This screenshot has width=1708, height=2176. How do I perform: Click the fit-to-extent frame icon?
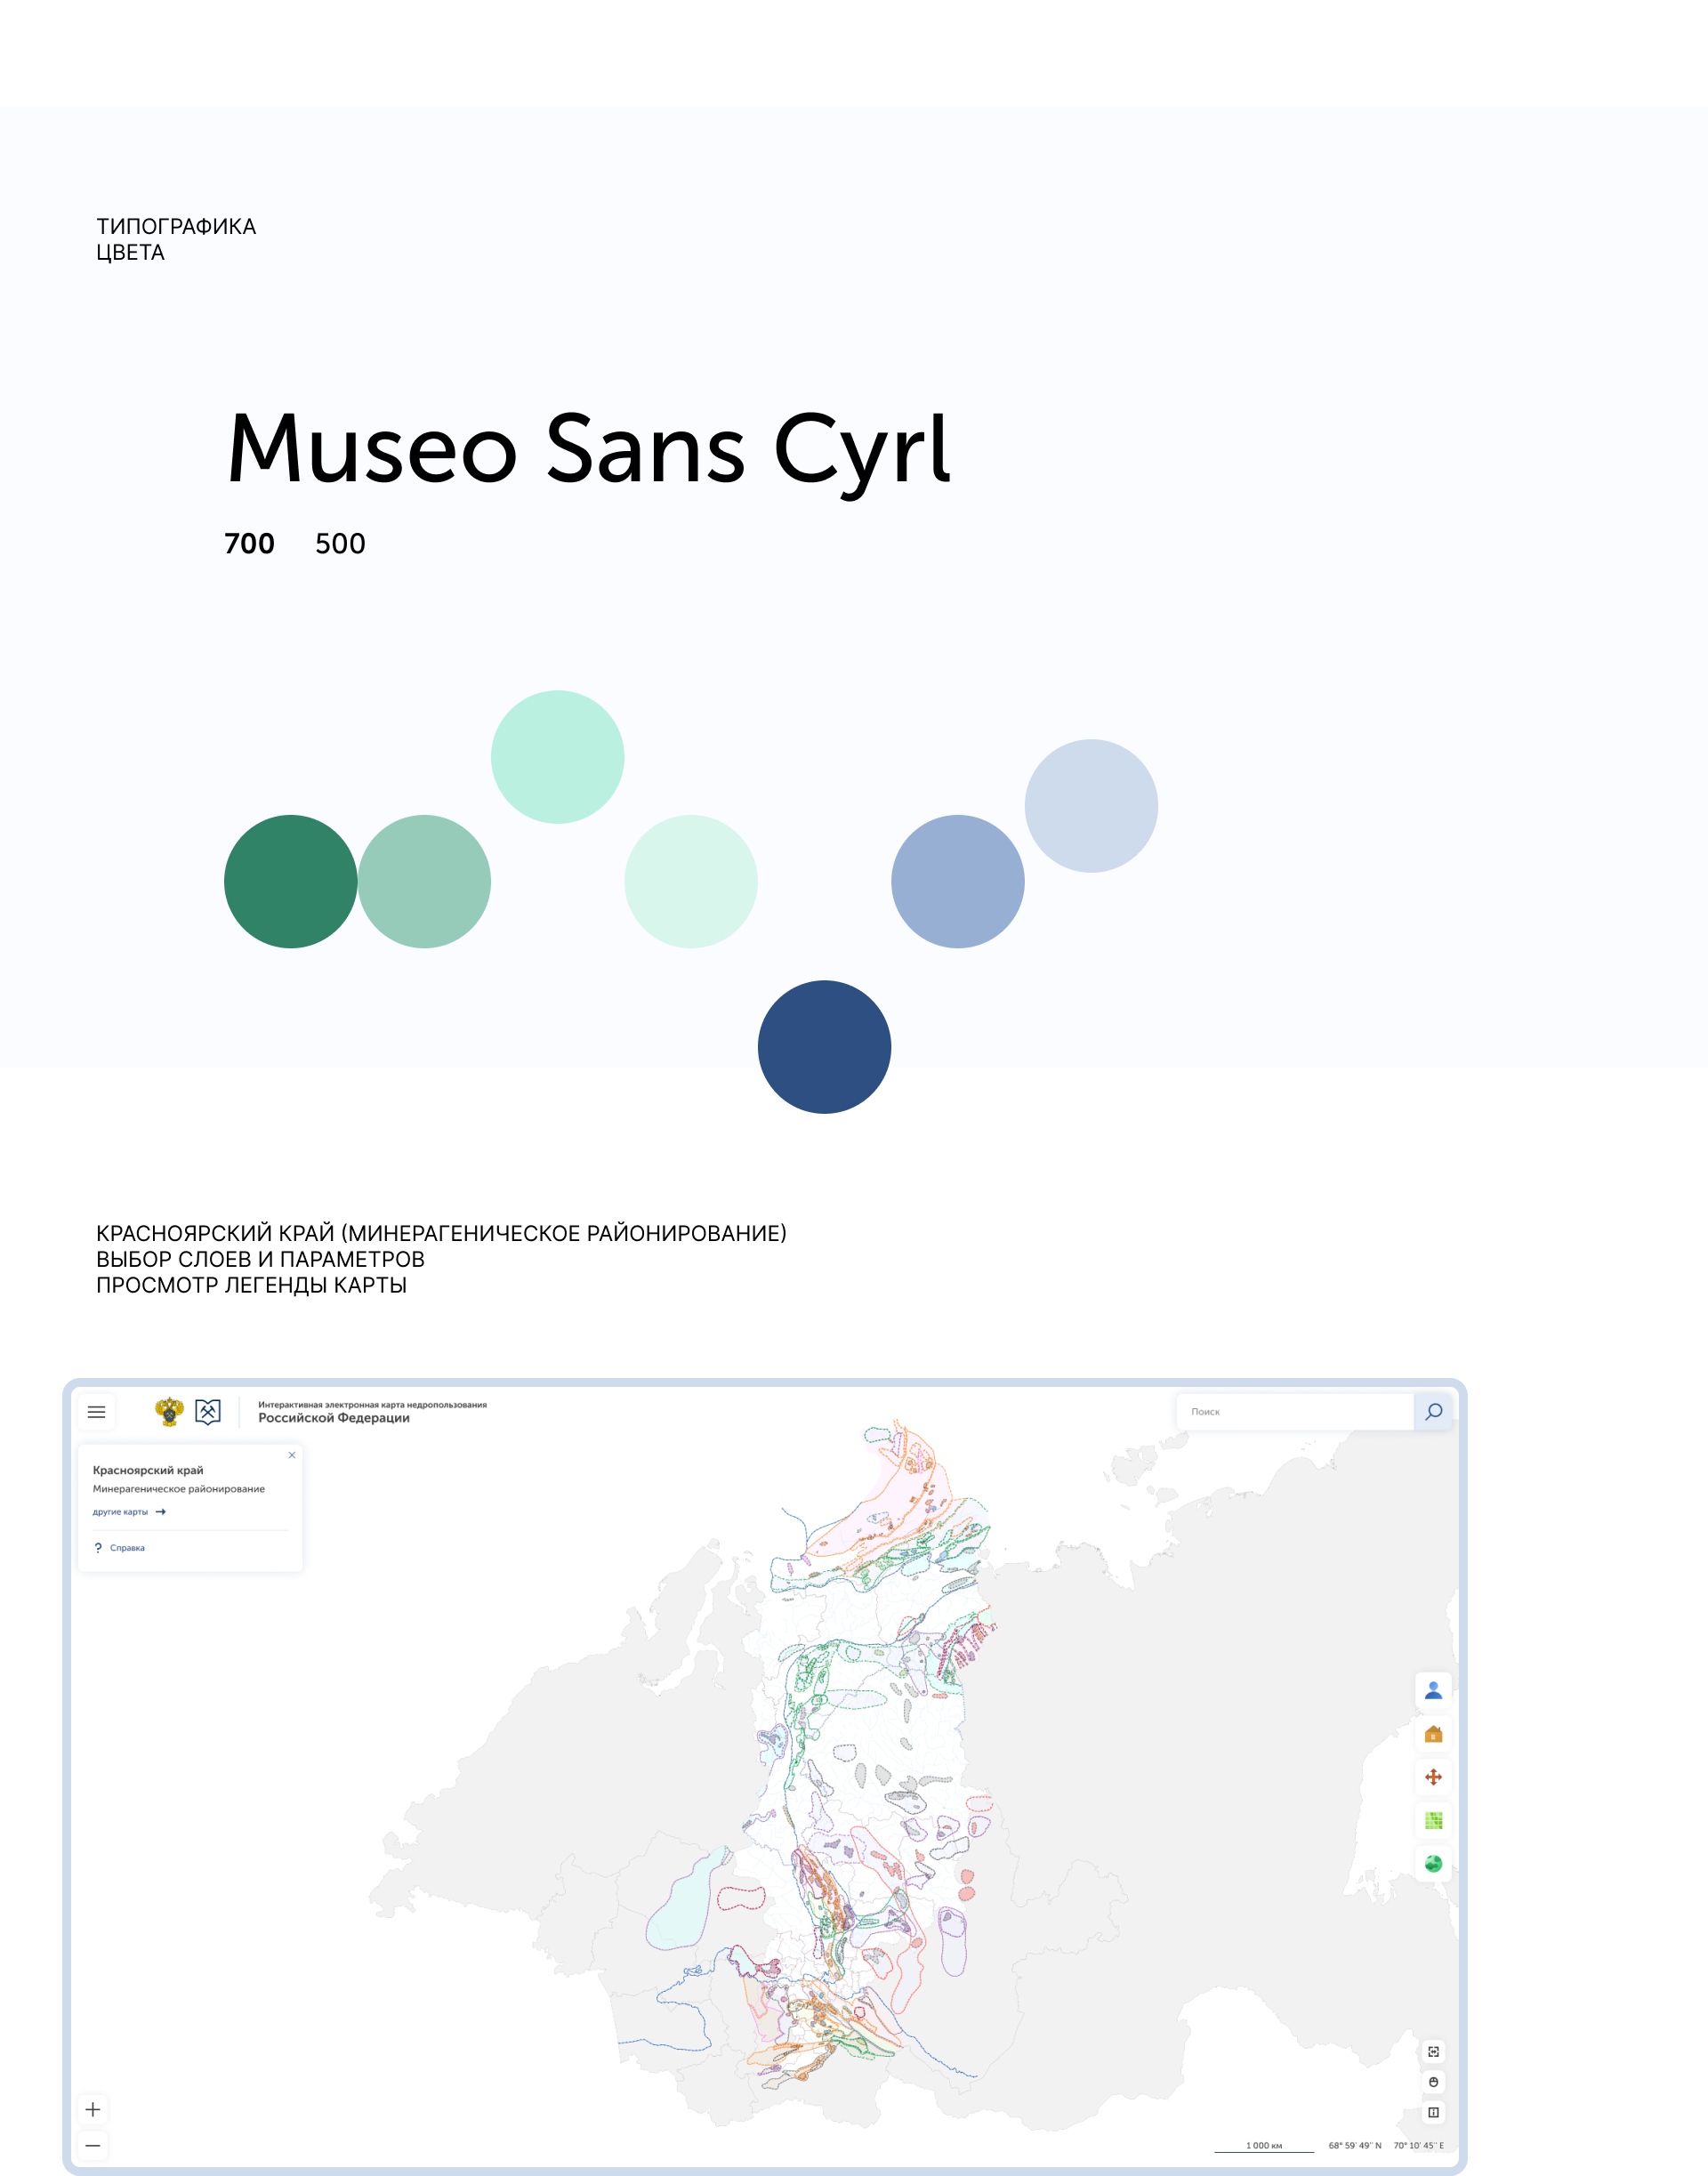tap(1433, 2052)
